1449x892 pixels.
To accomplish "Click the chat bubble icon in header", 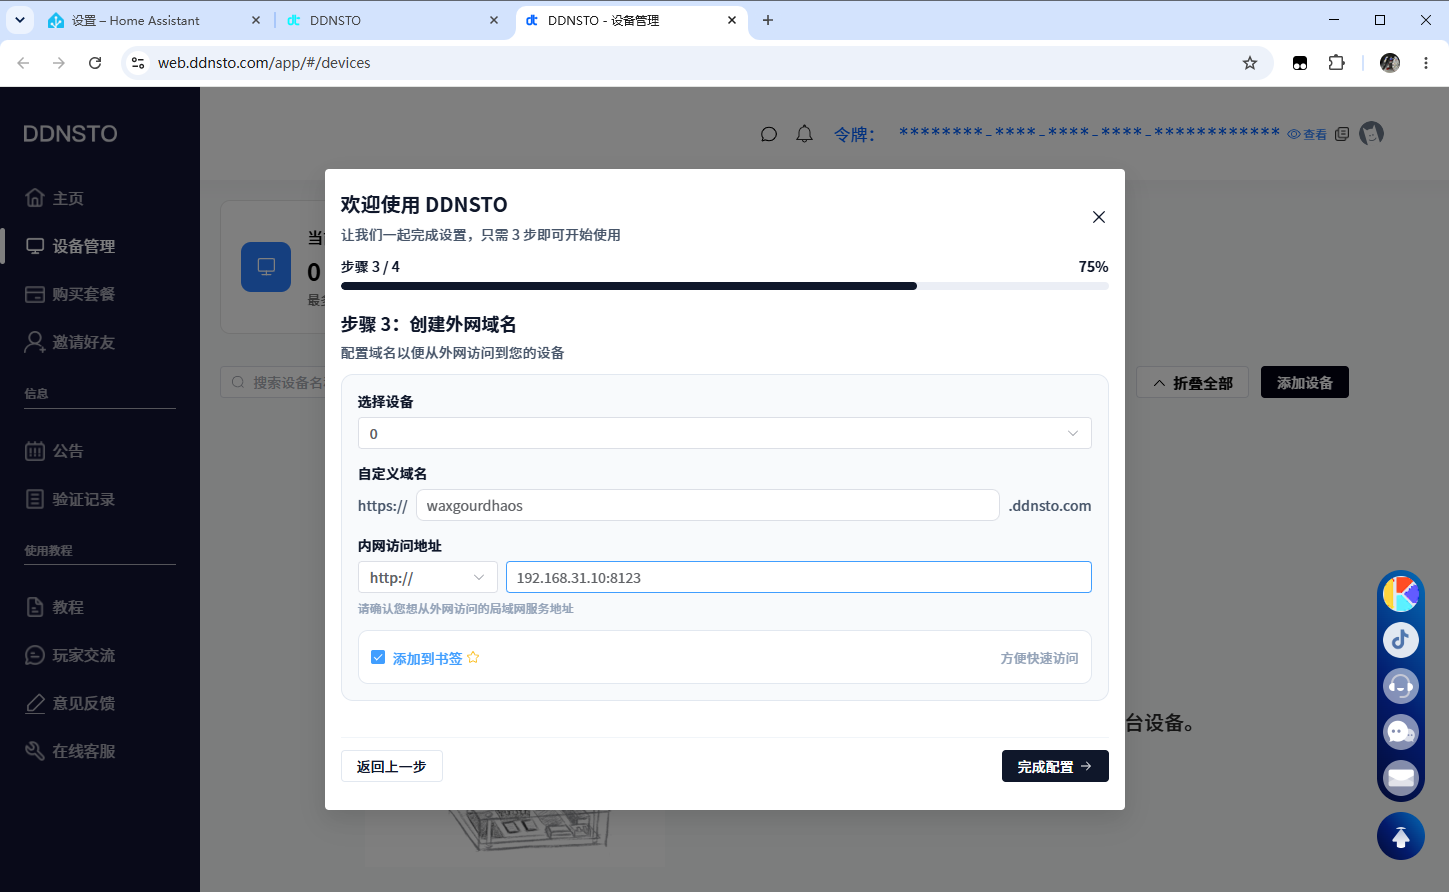I will (x=769, y=134).
